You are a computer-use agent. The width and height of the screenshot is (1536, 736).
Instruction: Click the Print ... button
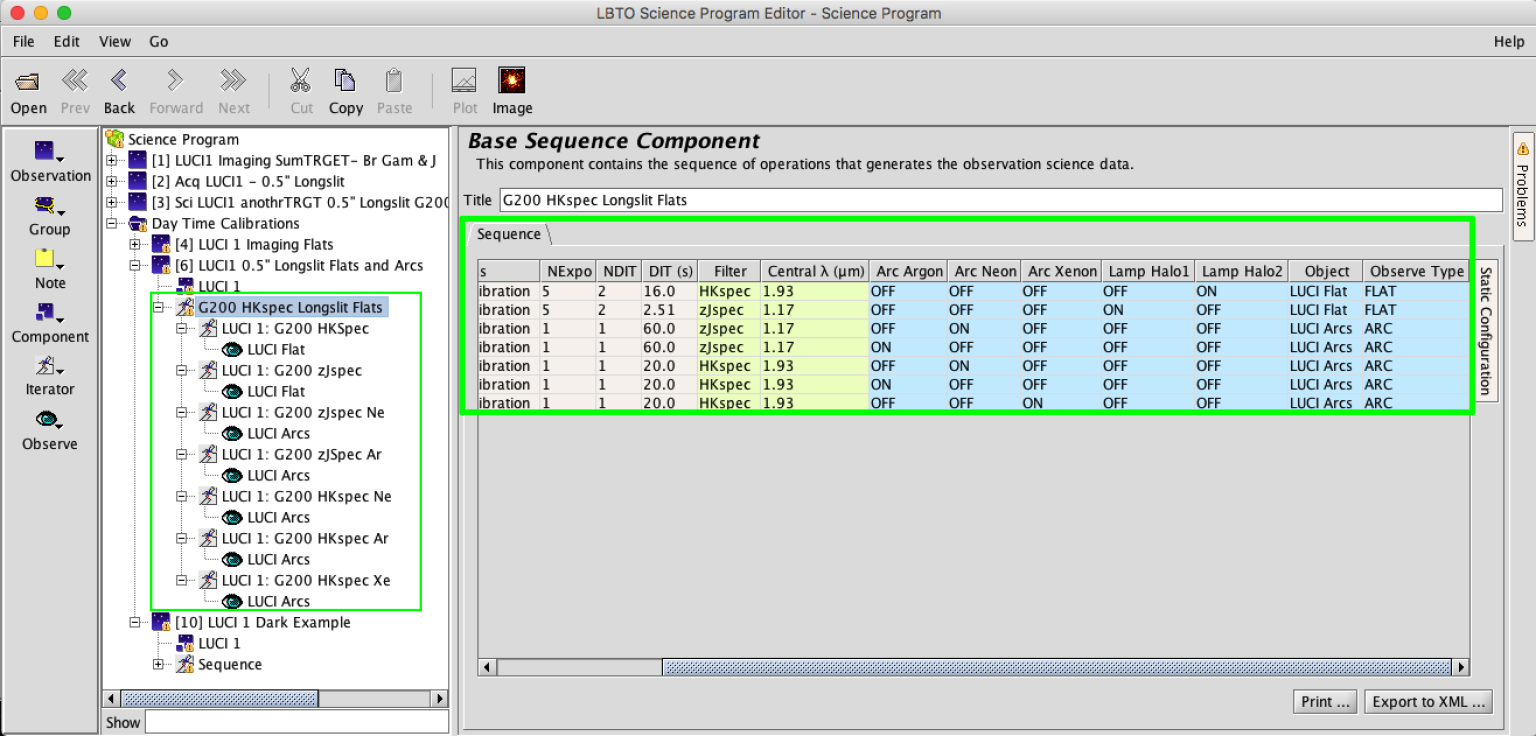pyautogui.click(x=1325, y=701)
